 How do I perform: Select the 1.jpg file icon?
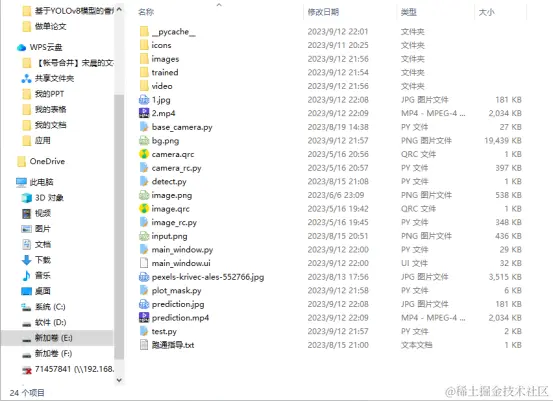[144, 99]
